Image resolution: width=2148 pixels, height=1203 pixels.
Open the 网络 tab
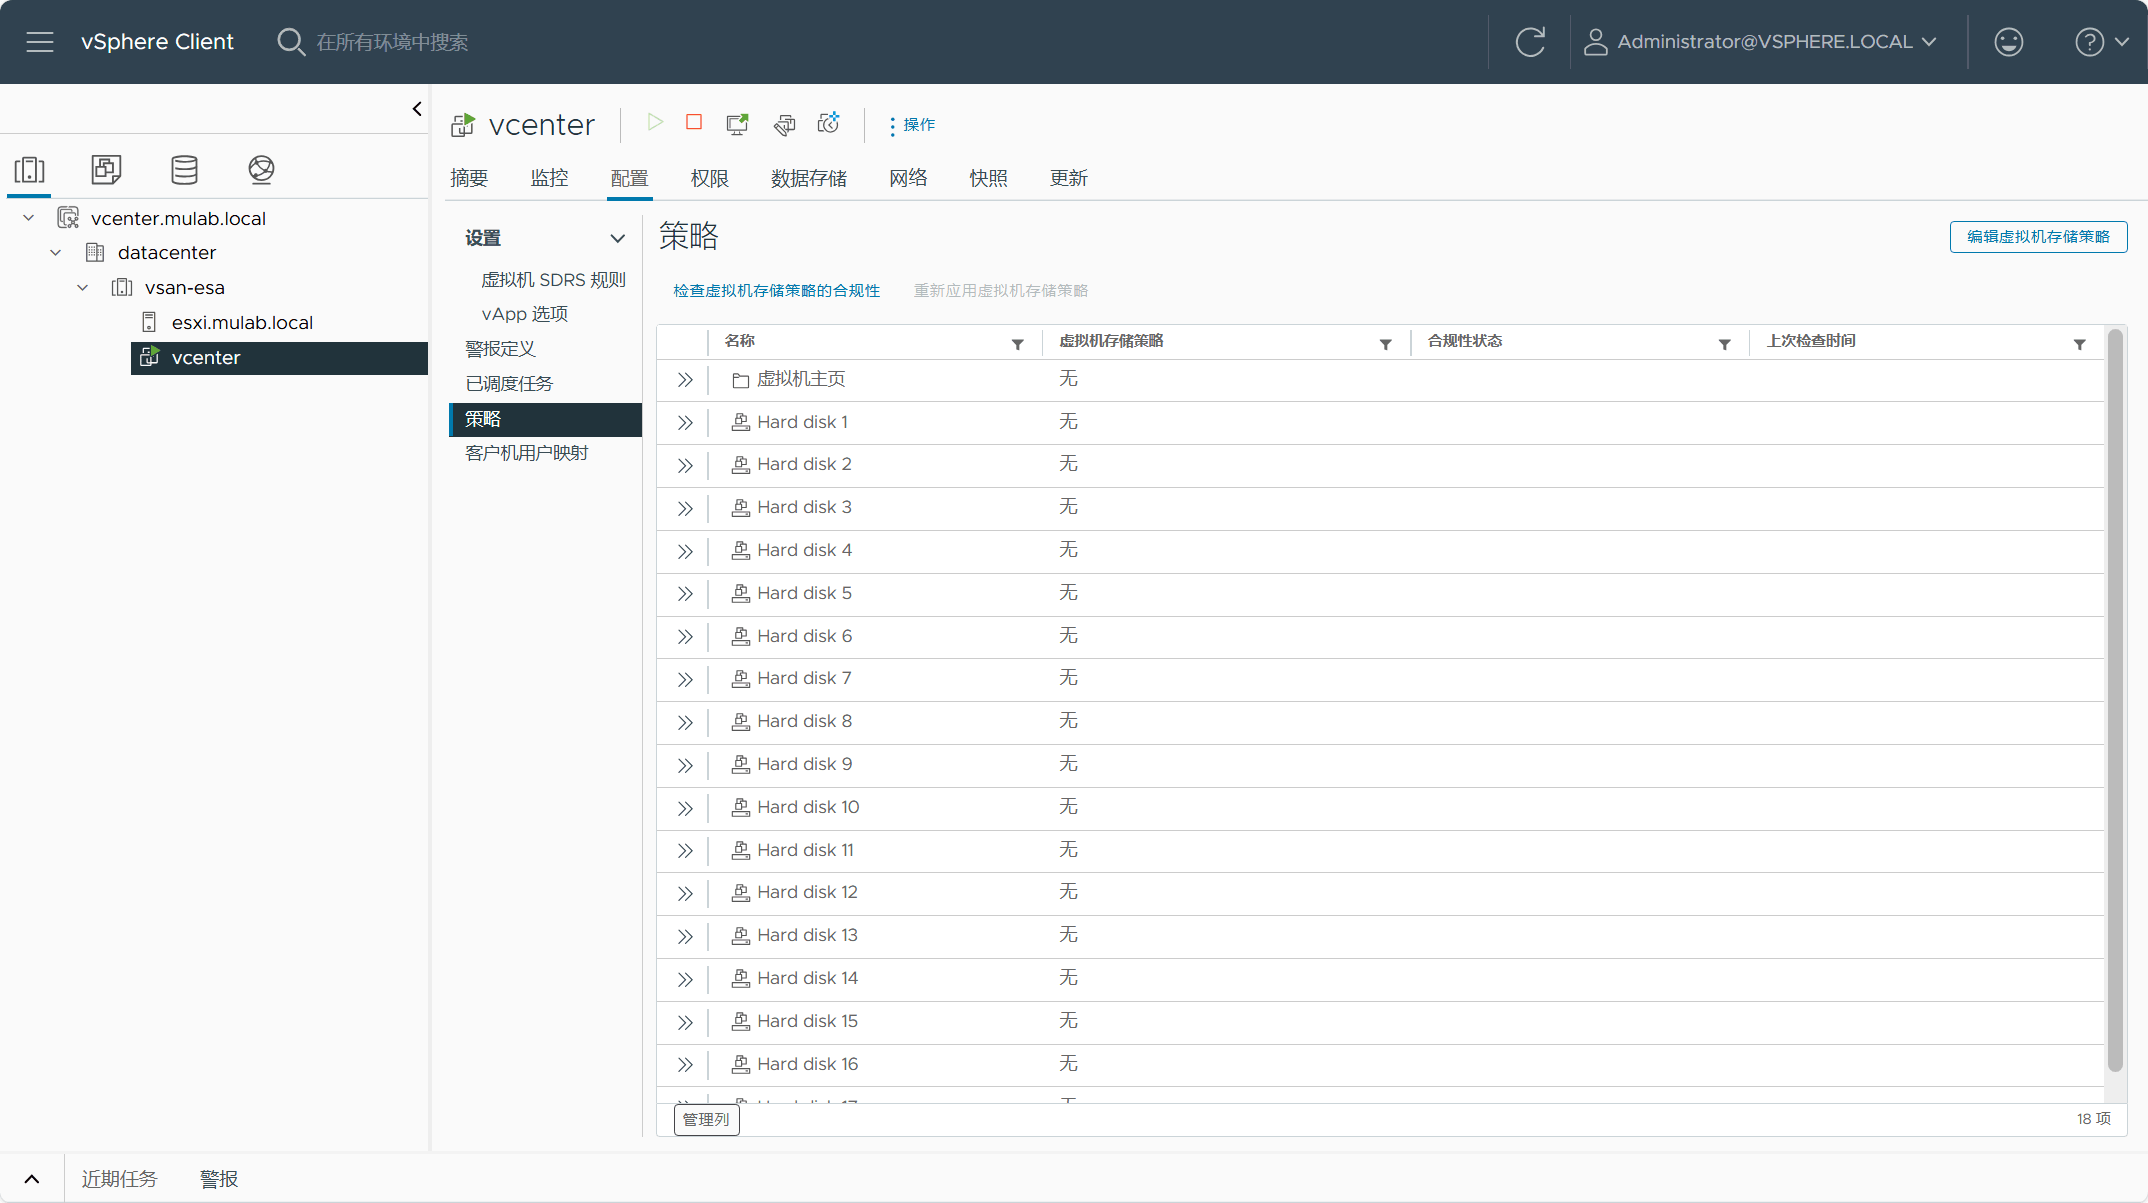tap(908, 178)
